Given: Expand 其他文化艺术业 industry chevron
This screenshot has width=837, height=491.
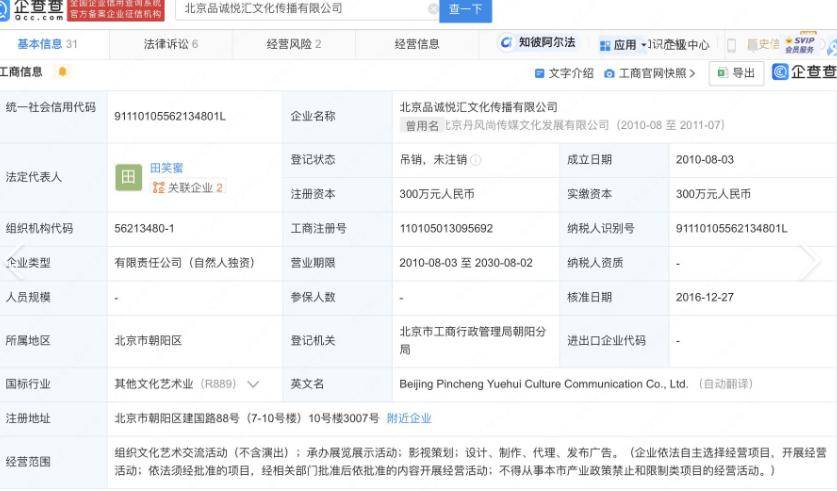Looking at the screenshot, I should tap(253, 384).
